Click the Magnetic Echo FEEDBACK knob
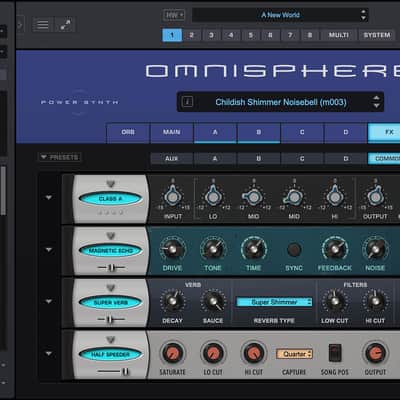Screen dimensions: 400x400 [335, 249]
